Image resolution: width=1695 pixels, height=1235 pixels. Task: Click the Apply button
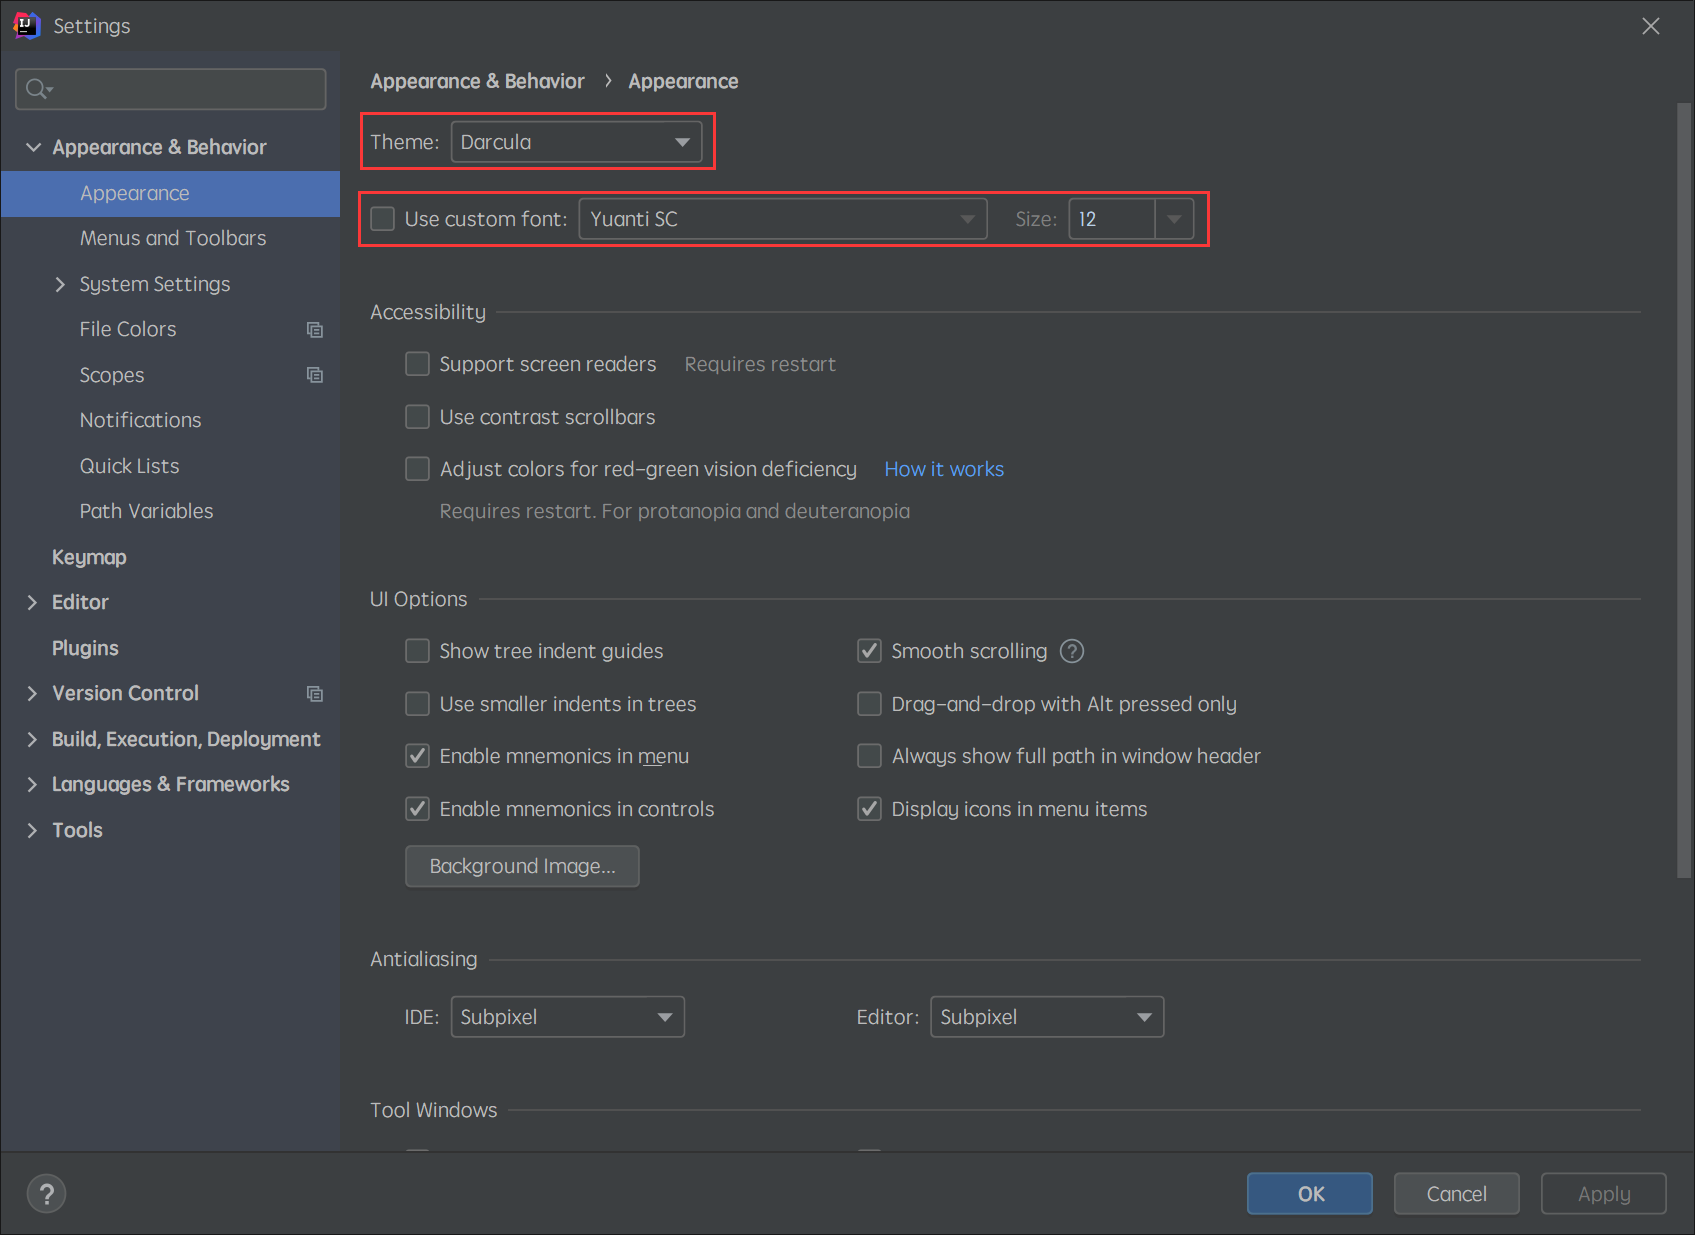point(1604,1194)
